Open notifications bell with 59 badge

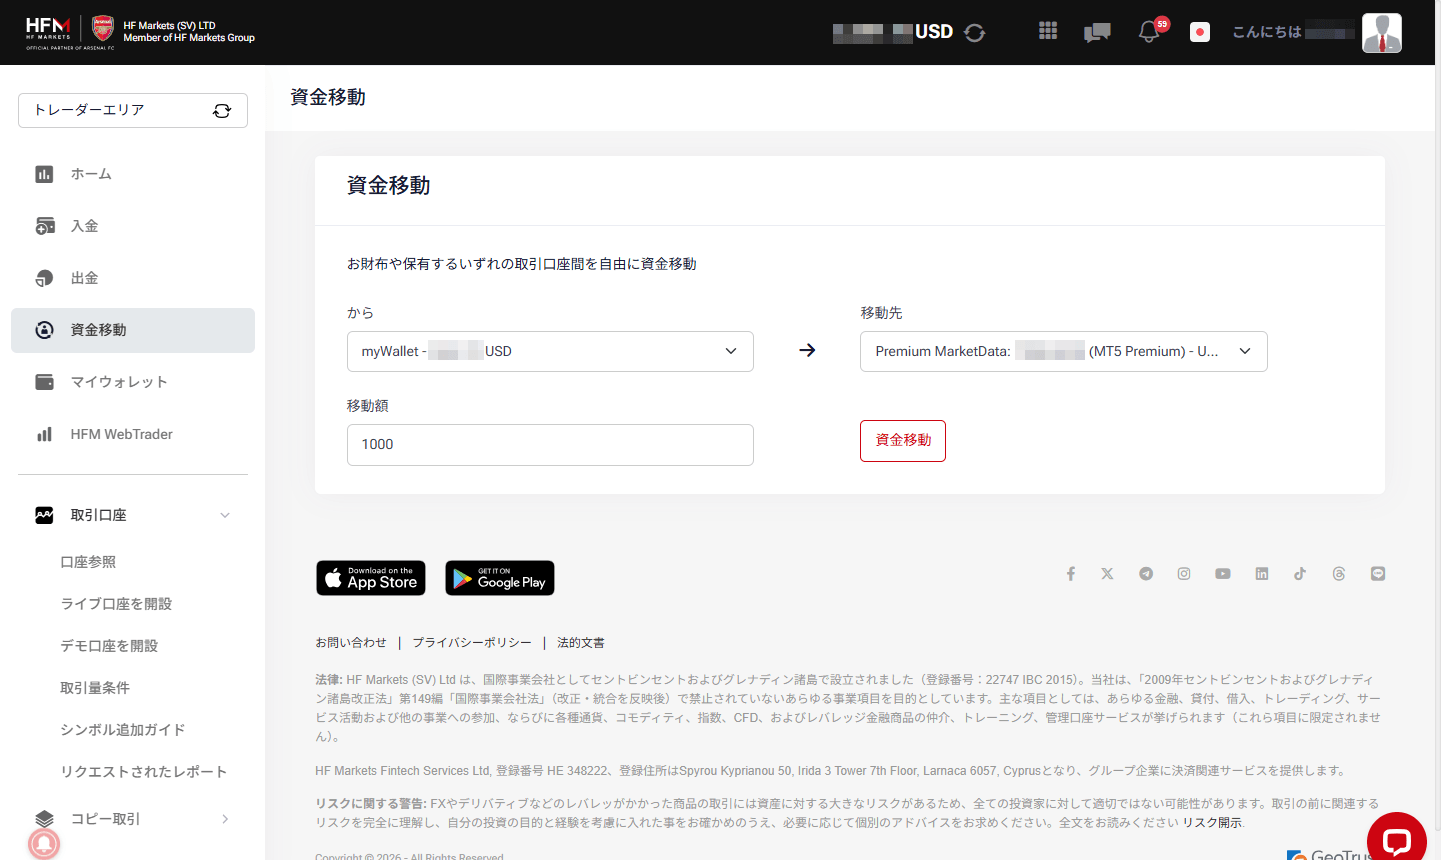tap(1150, 31)
